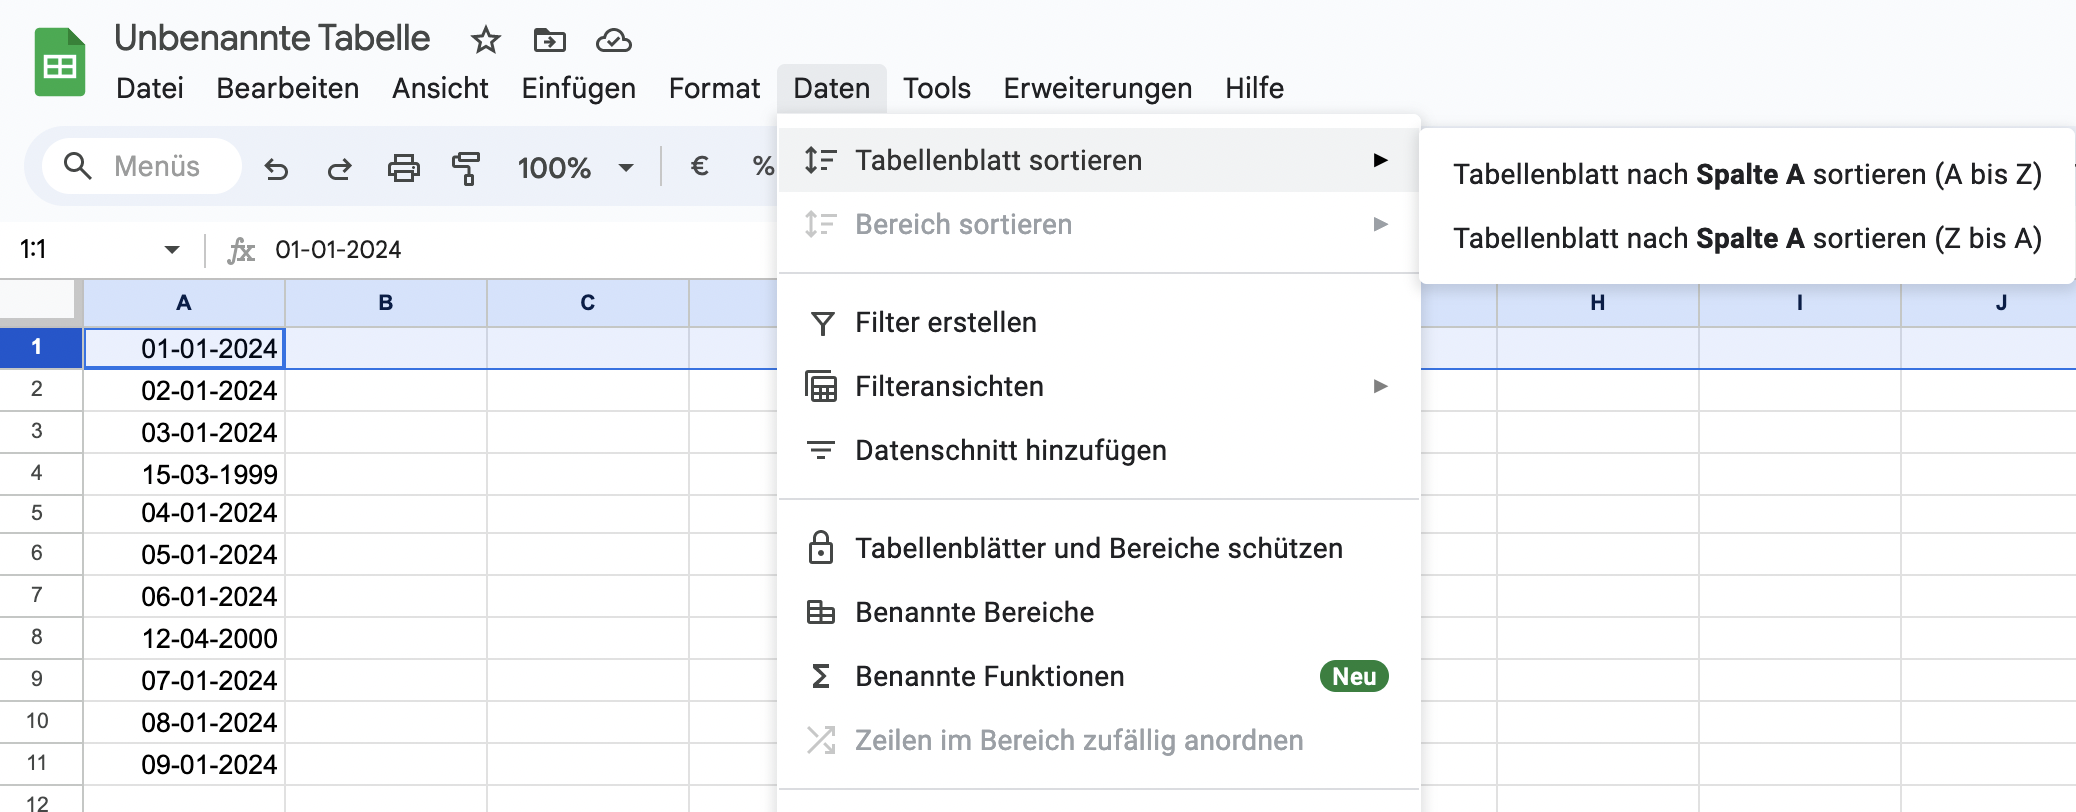
Task: Check the cloud save status icon
Action: pyautogui.click(x=613, y=40)
